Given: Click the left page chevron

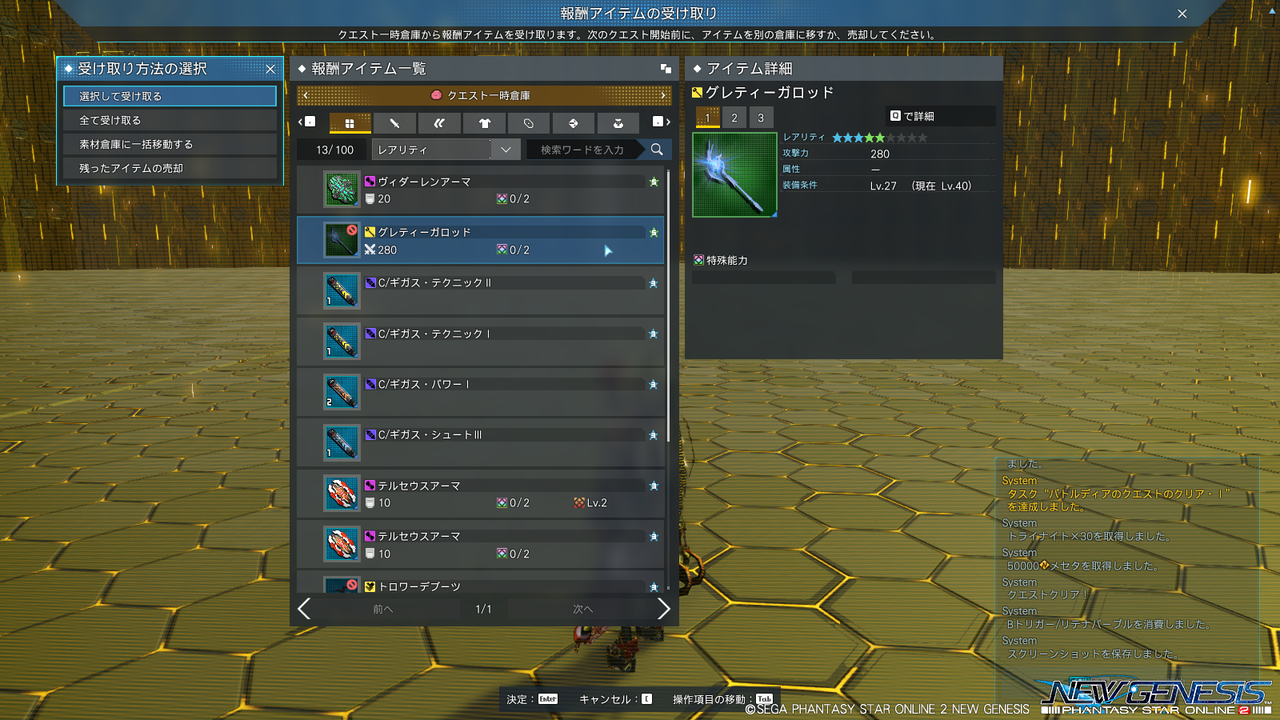Looking at the screenshot, I should tap(304, 609).
